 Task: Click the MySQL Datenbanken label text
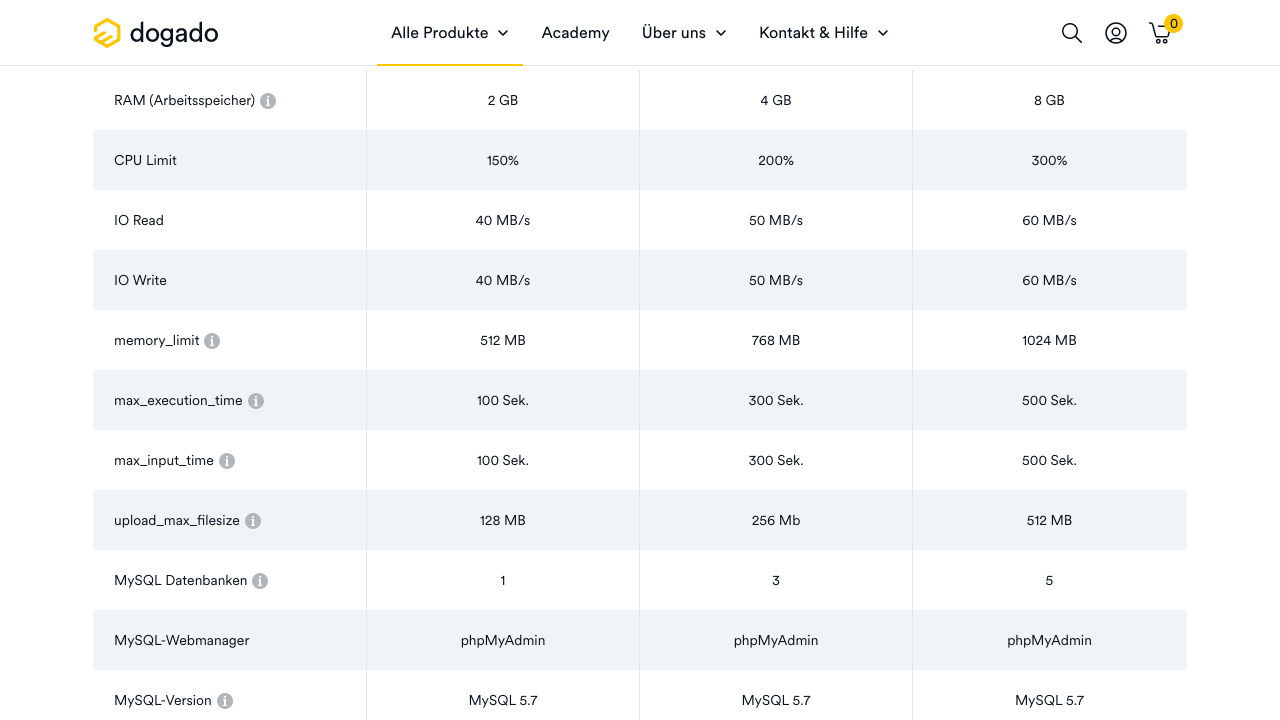point(180,580)
